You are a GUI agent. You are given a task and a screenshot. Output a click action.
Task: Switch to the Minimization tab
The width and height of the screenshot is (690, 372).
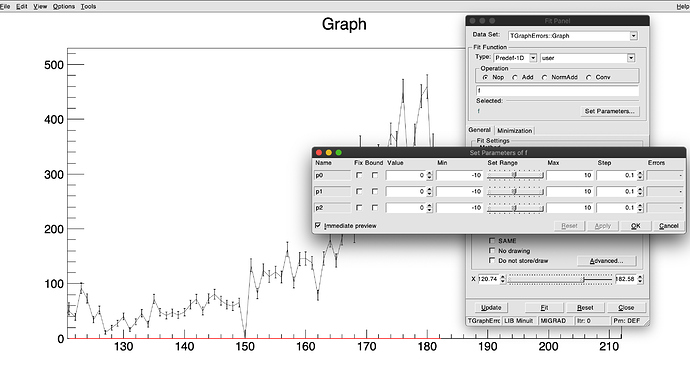click(514, 130)
